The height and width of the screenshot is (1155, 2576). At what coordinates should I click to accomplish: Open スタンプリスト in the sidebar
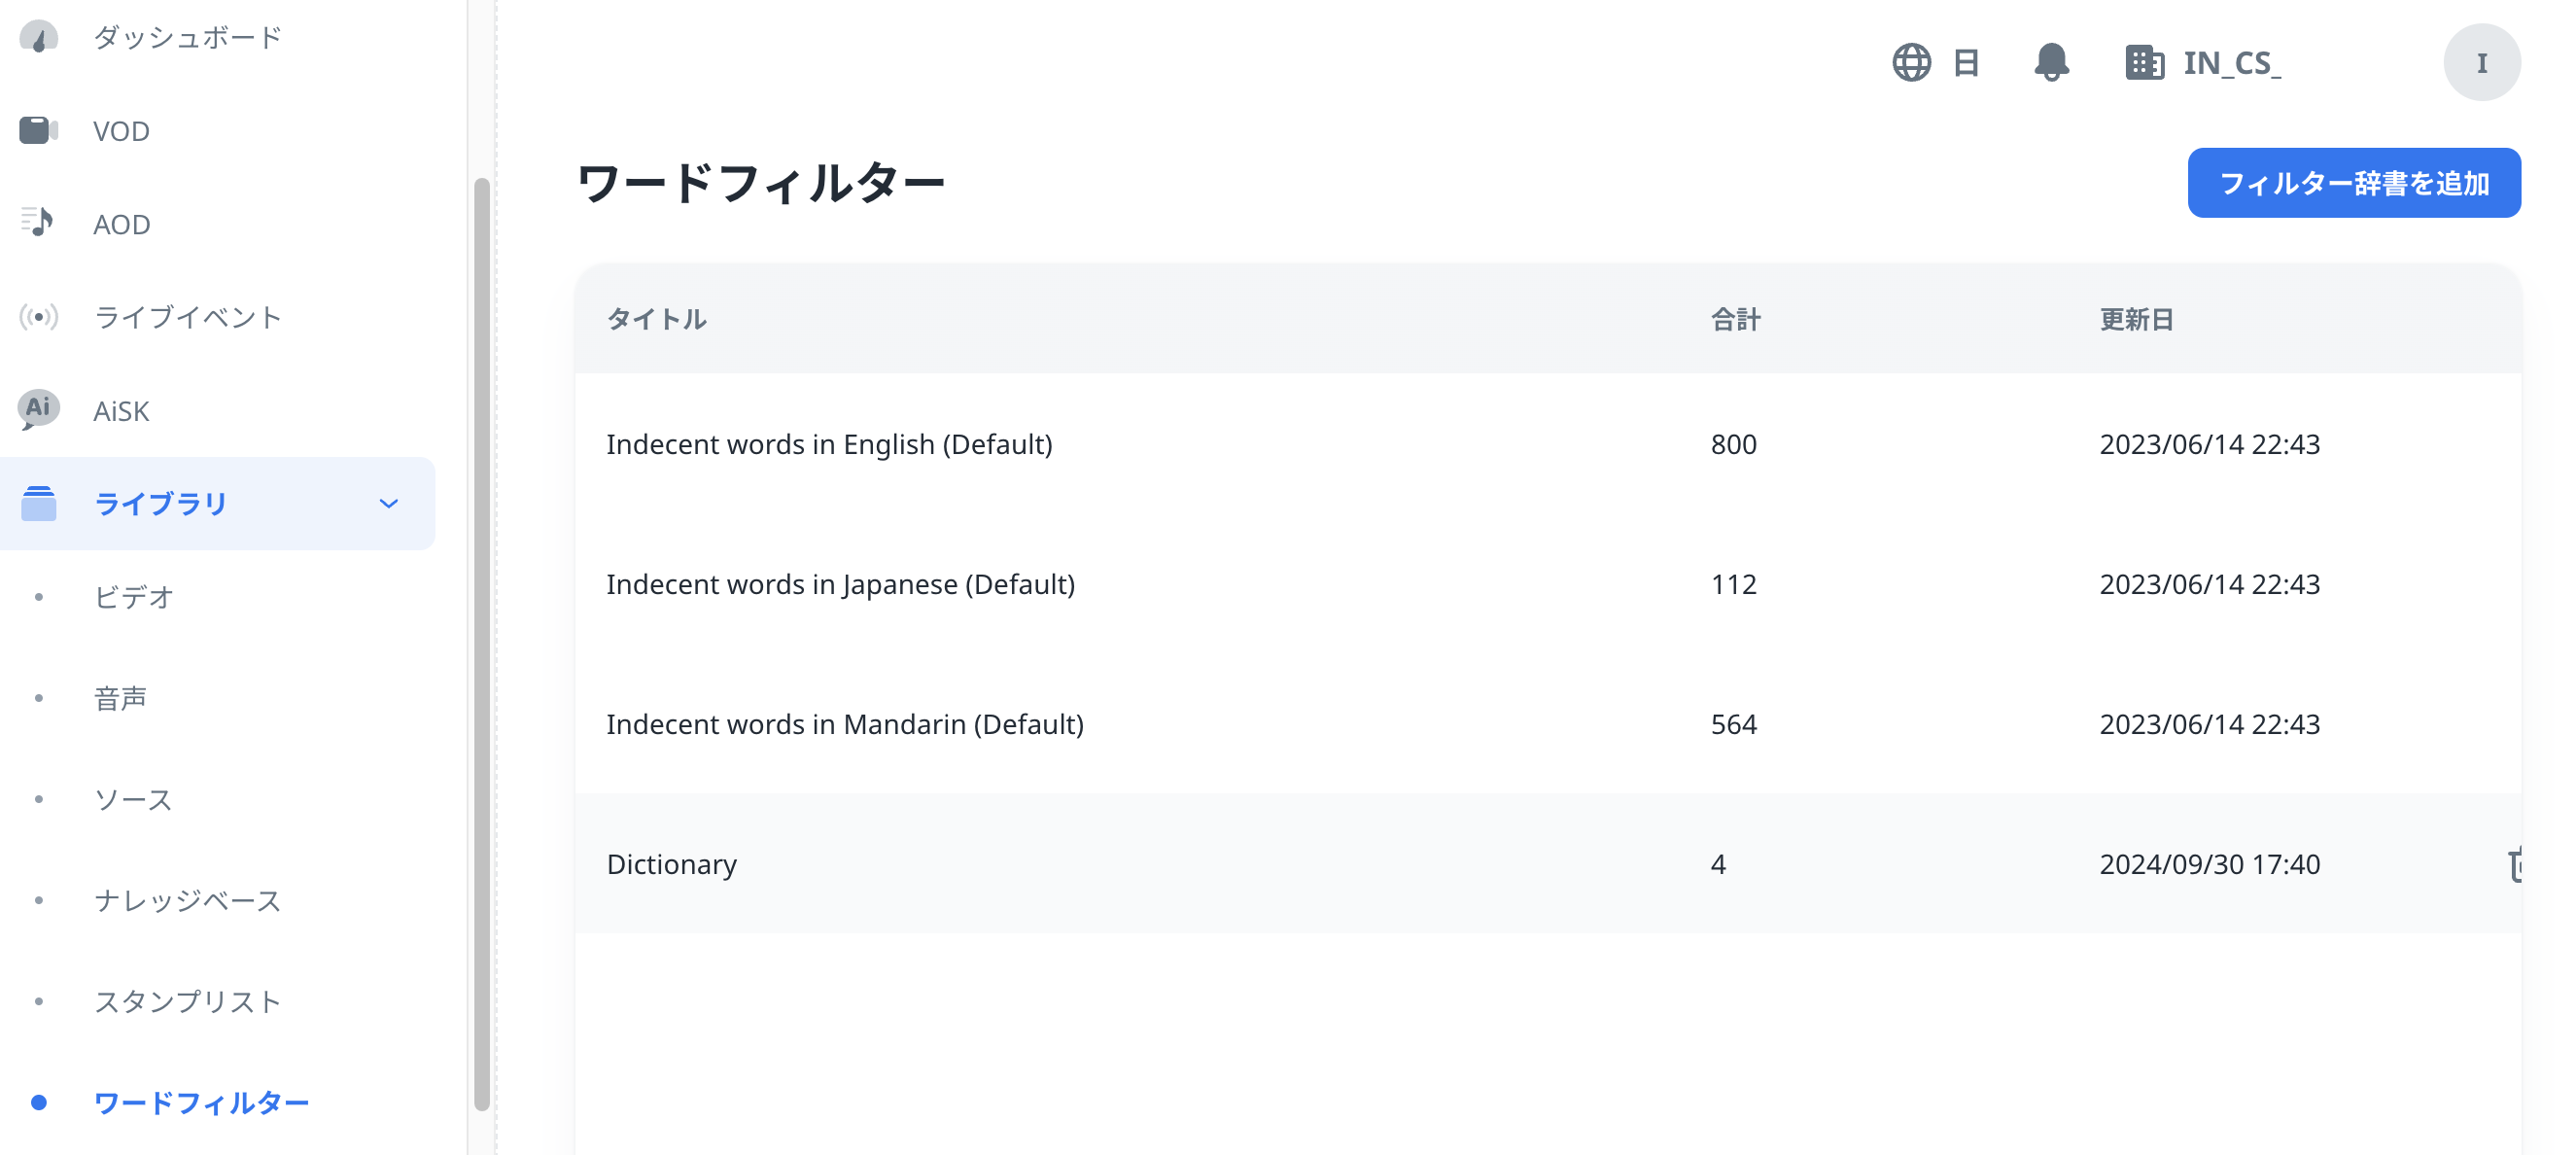point(186,1001)
